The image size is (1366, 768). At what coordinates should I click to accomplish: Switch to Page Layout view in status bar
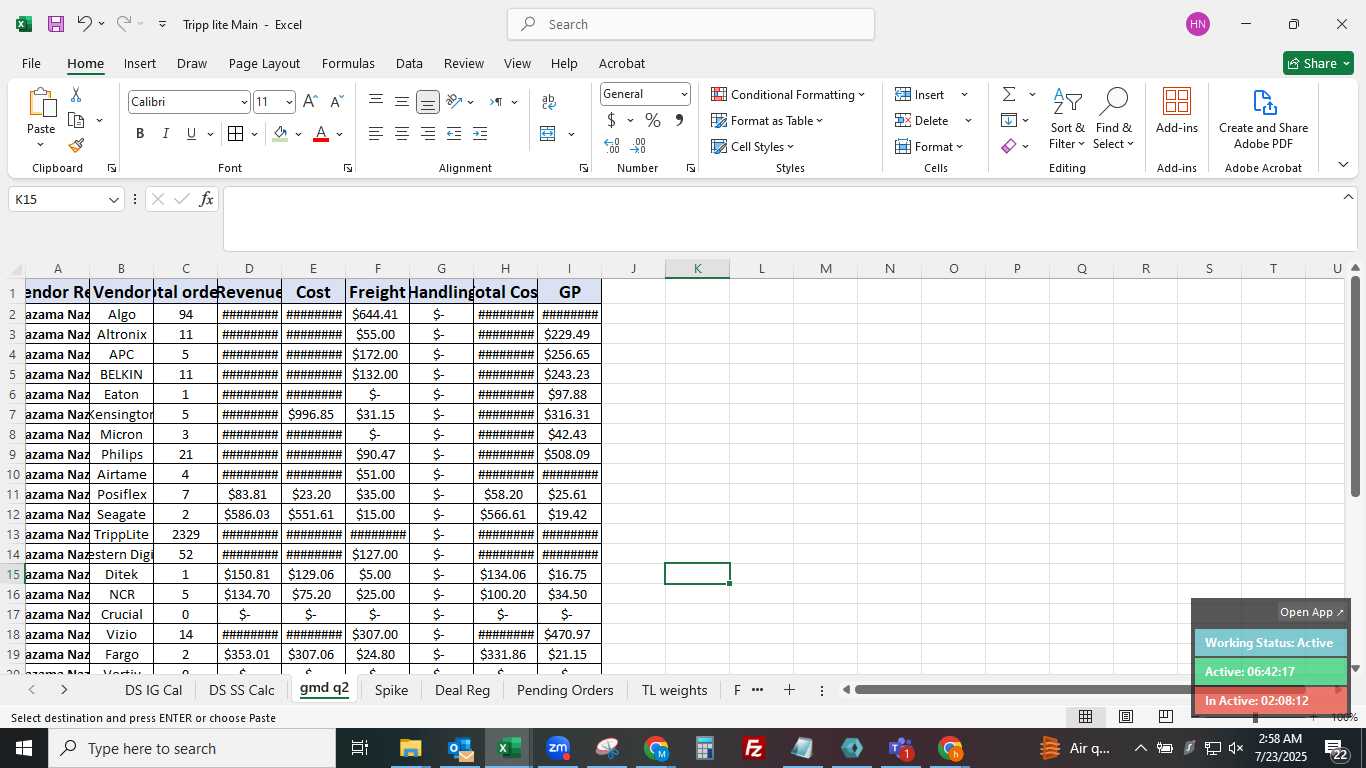(x=1125, y=716)
